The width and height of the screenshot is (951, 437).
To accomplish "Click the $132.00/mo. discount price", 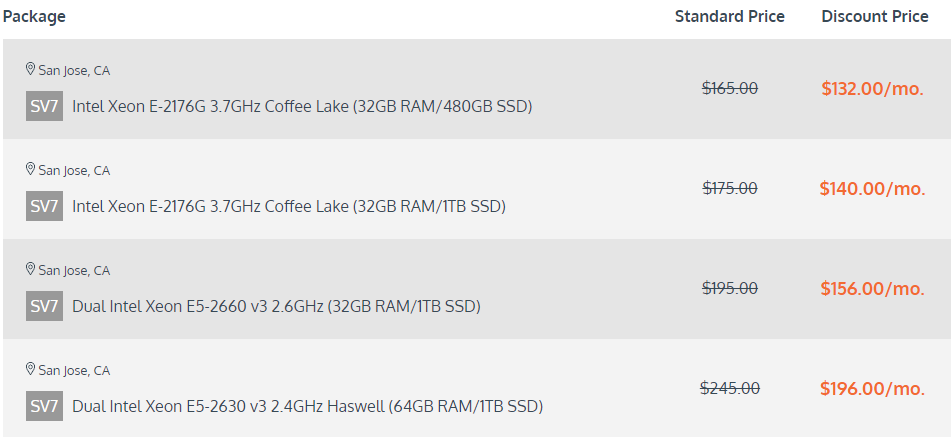I will tap(873, 88).
